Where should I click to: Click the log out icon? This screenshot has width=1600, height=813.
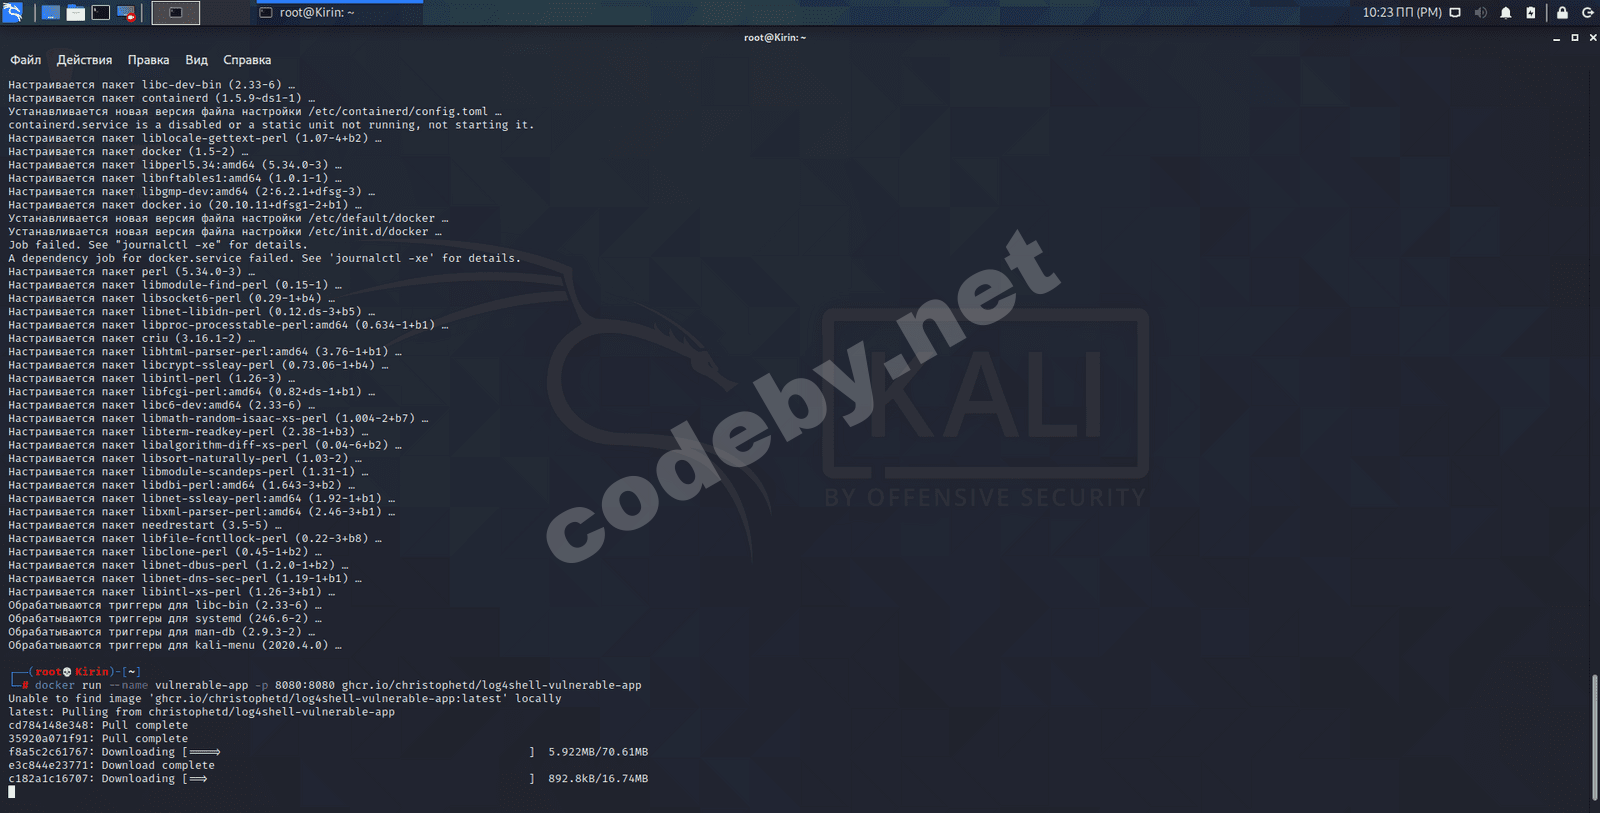(x=1587, y=13)
